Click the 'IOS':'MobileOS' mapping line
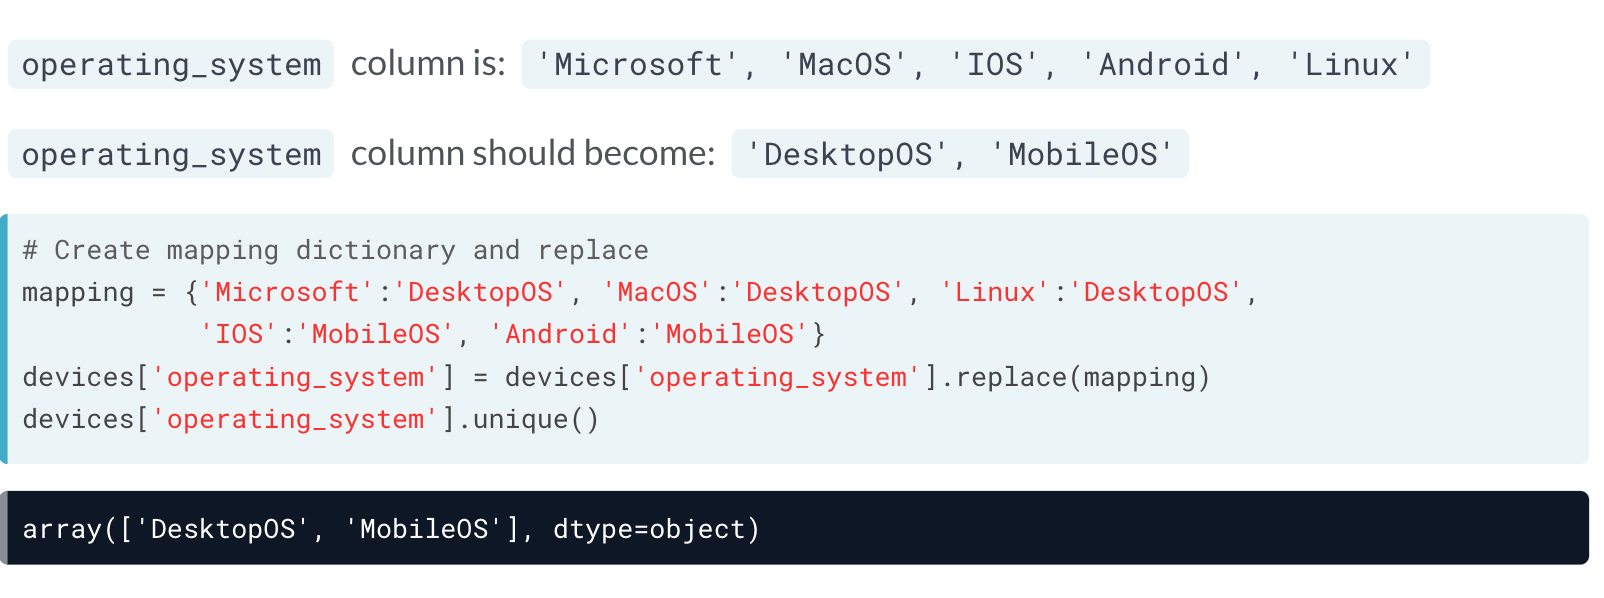This screenshot has height=598, width=1604. point(512,335)
